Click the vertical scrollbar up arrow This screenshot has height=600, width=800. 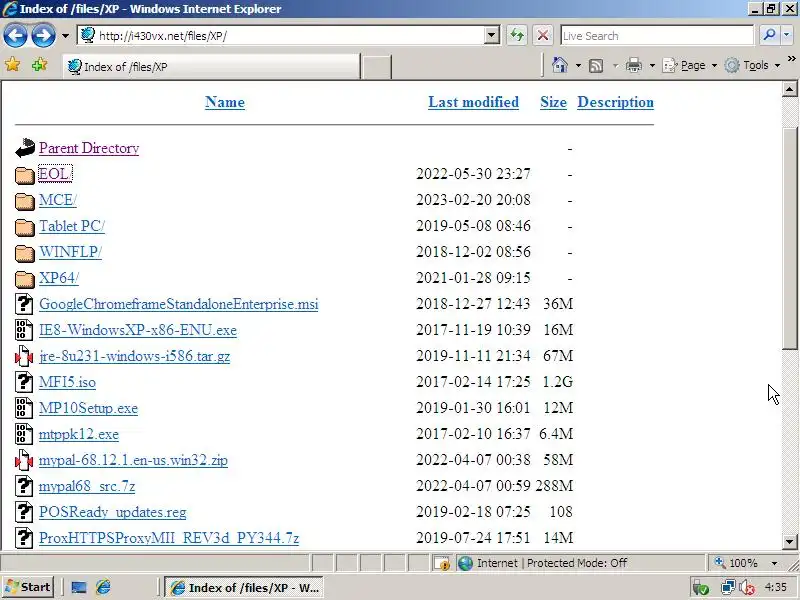(789, 89)
